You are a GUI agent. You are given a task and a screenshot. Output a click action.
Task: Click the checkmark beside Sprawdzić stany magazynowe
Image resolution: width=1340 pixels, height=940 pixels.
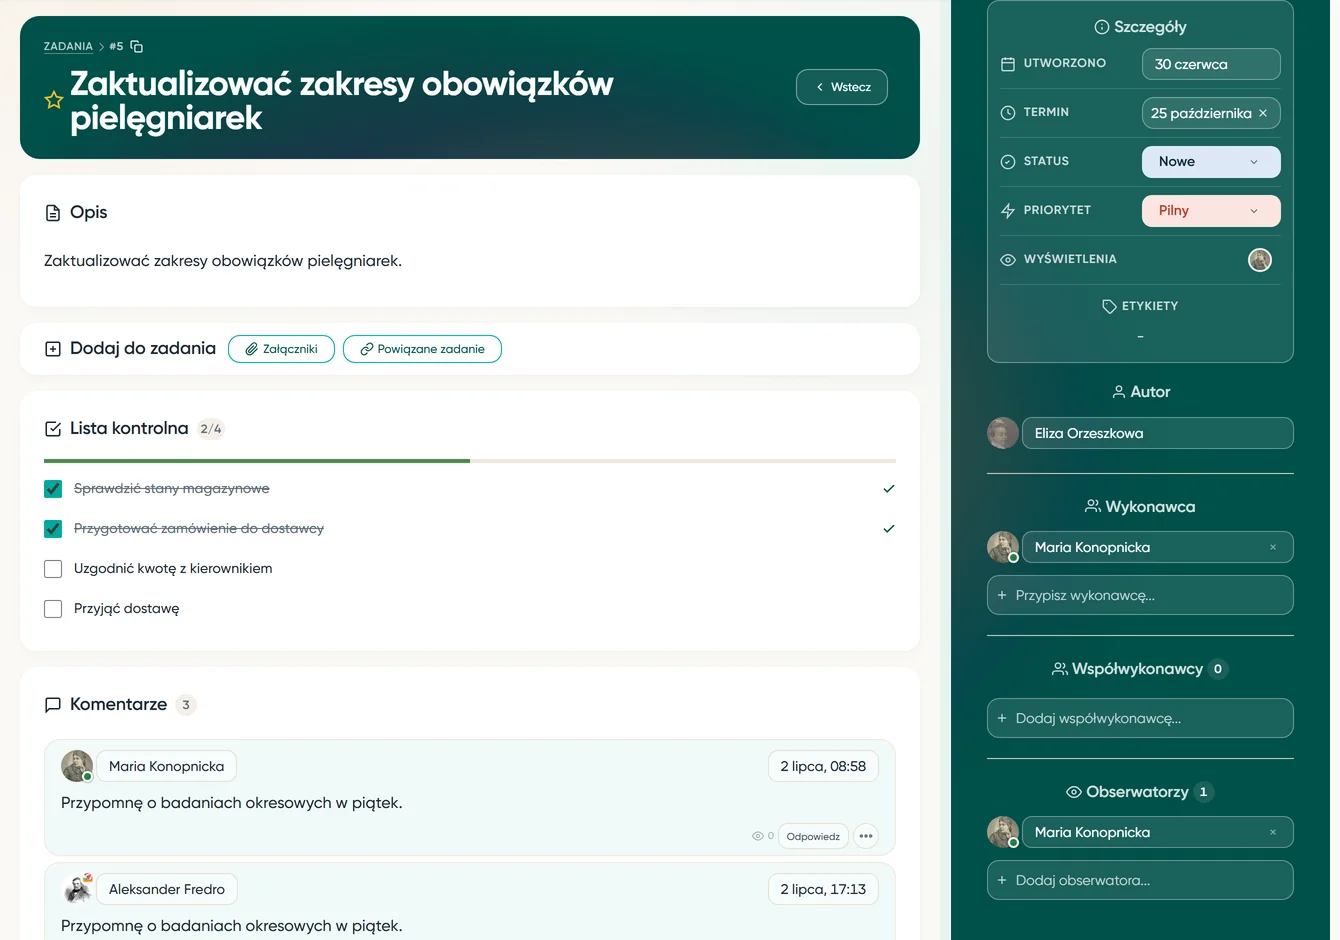pyautogui.click(x=889, y=489)
